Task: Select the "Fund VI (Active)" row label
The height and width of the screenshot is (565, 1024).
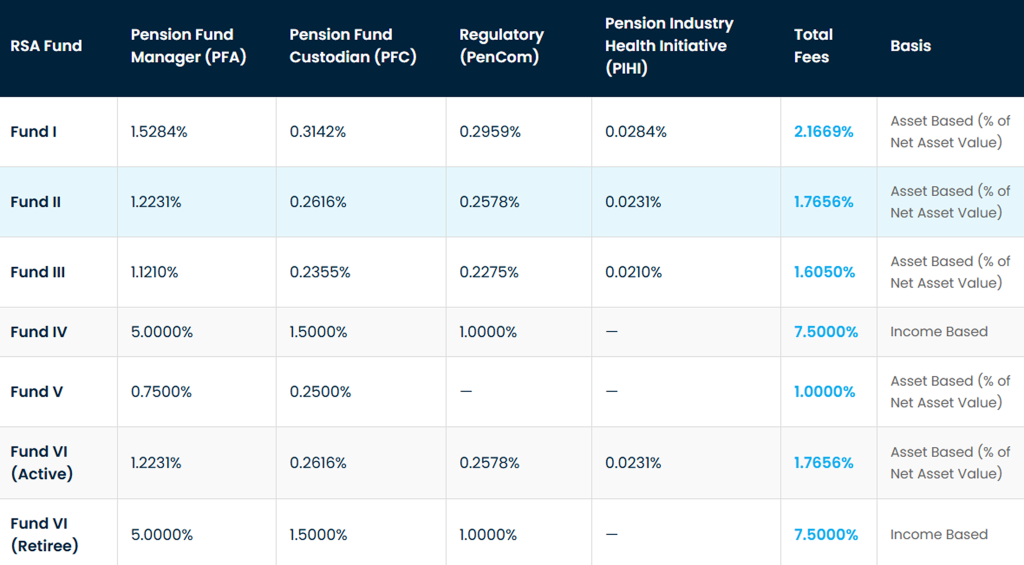Action: pyautogui.click(x=42, y=463)
